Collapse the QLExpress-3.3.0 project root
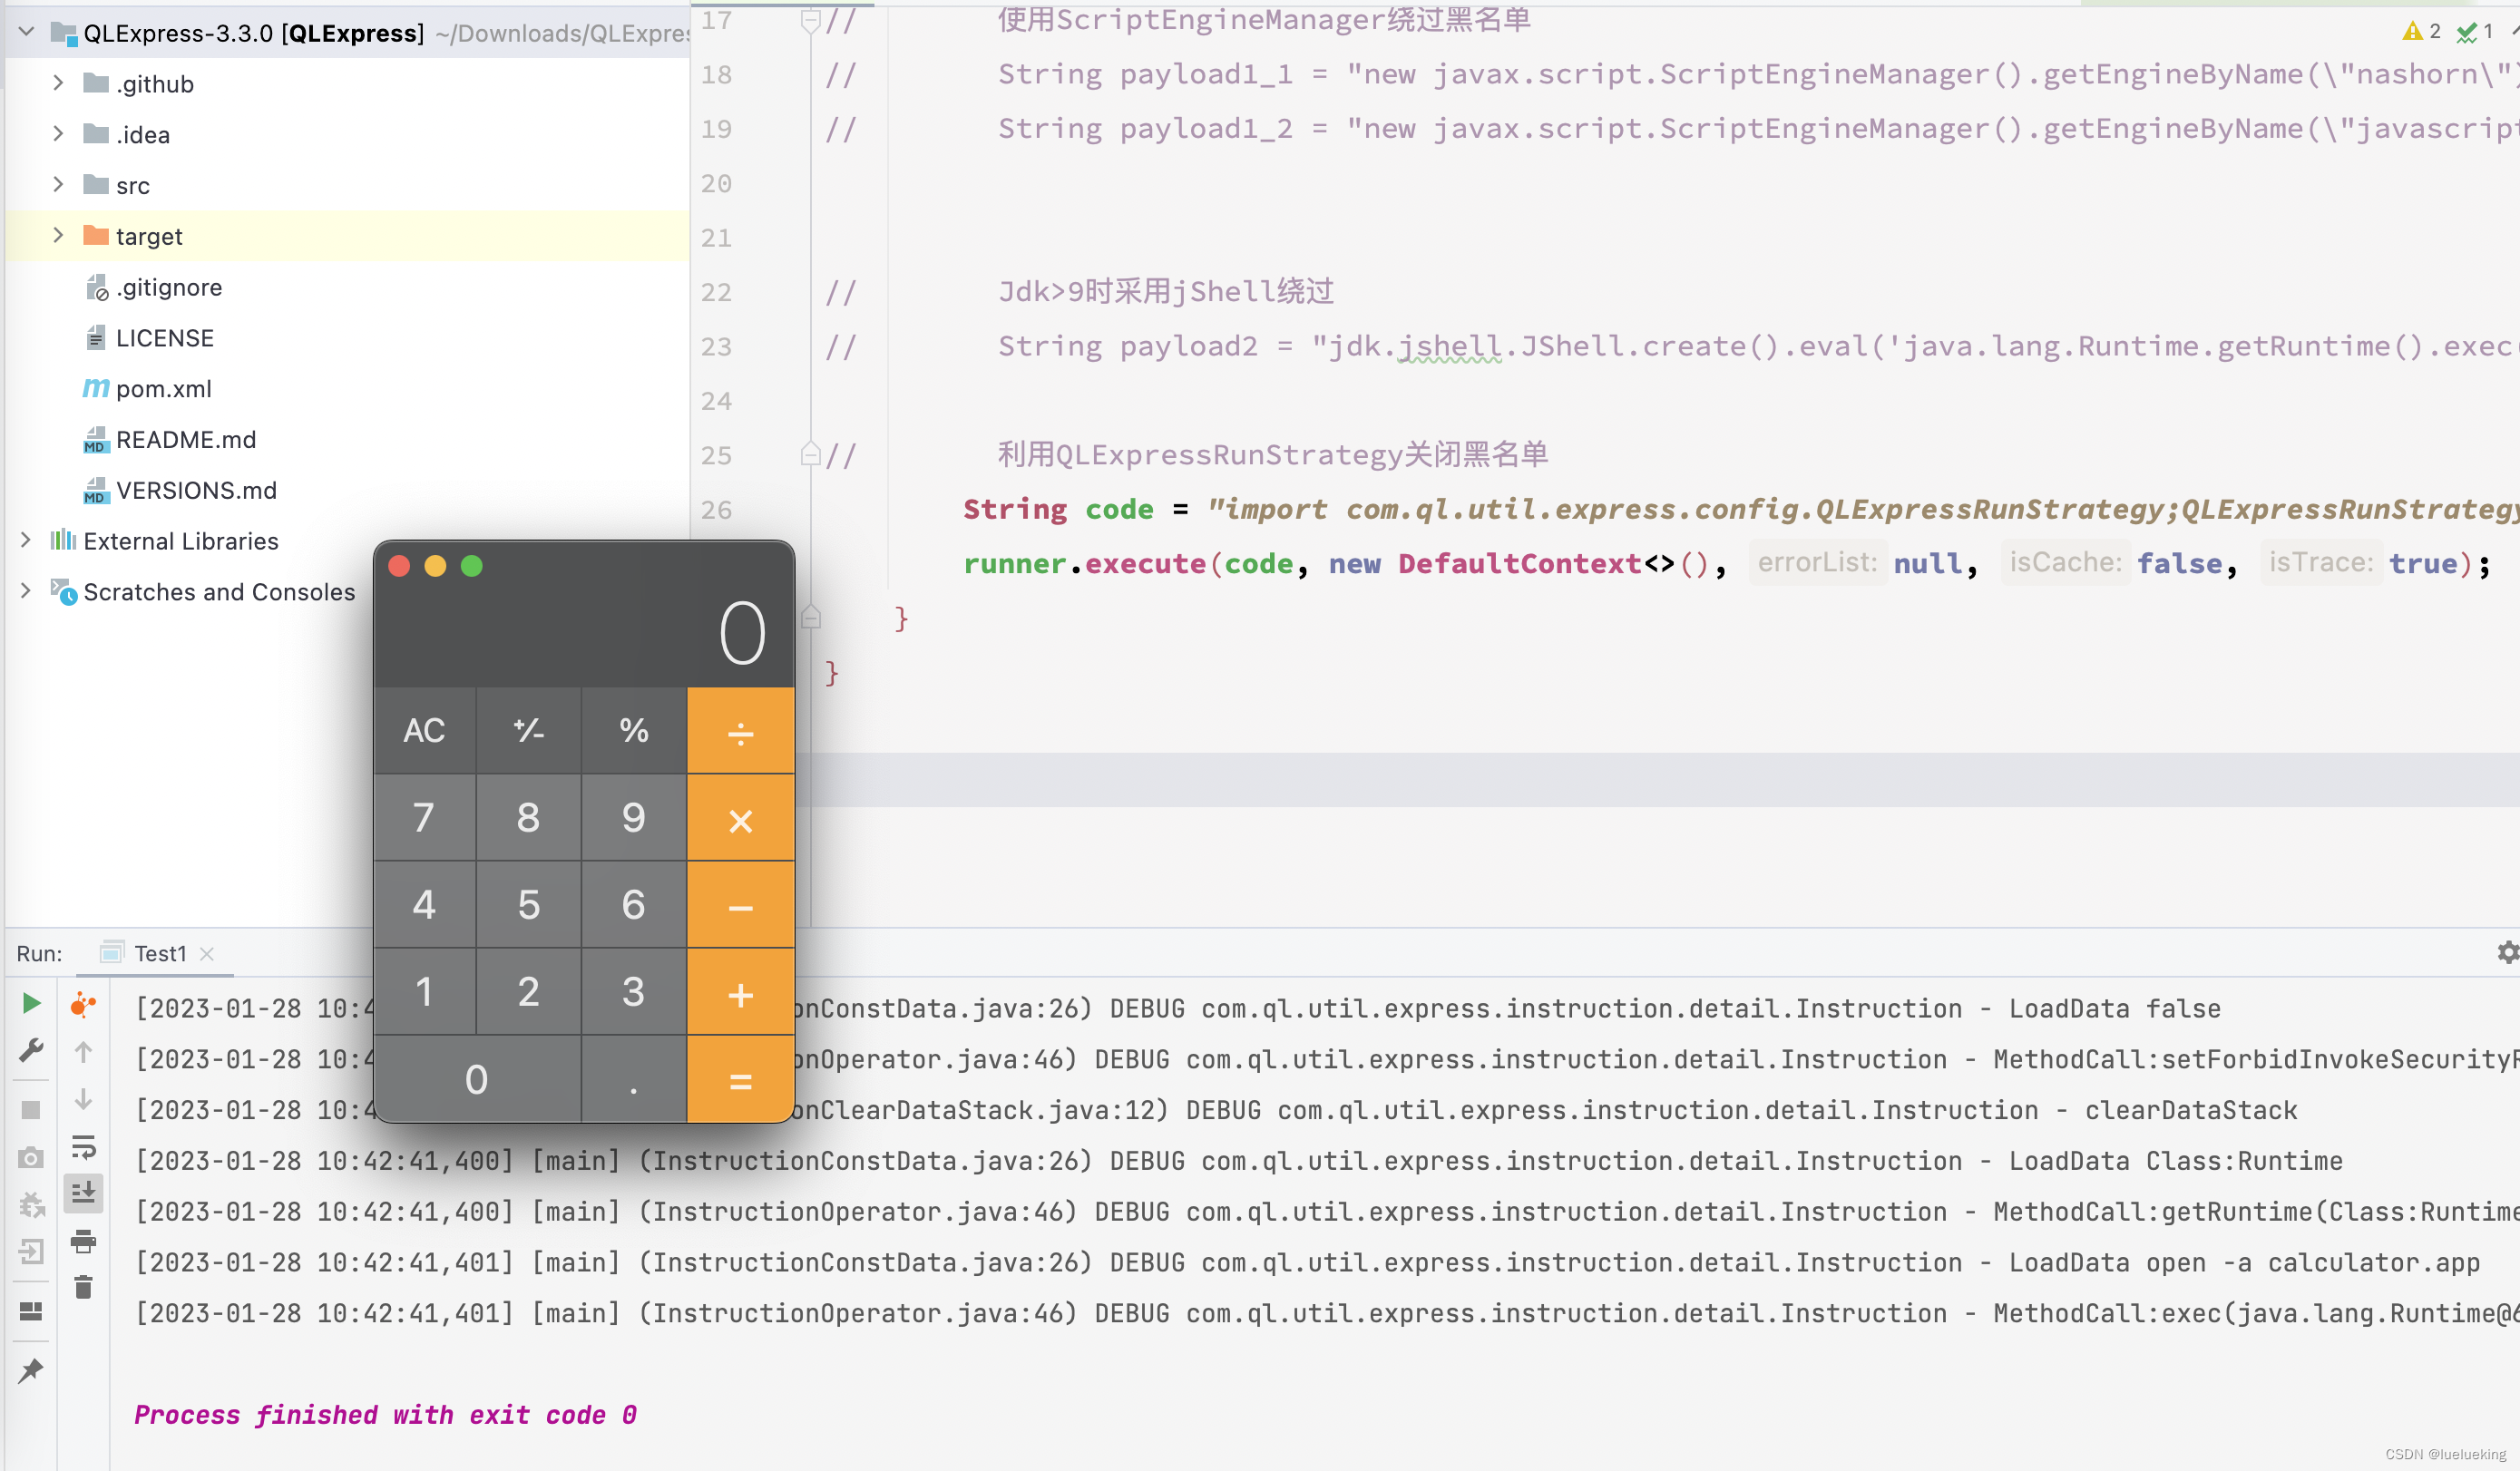The width and height of the screenshot is (2520, 1471). 27,32
